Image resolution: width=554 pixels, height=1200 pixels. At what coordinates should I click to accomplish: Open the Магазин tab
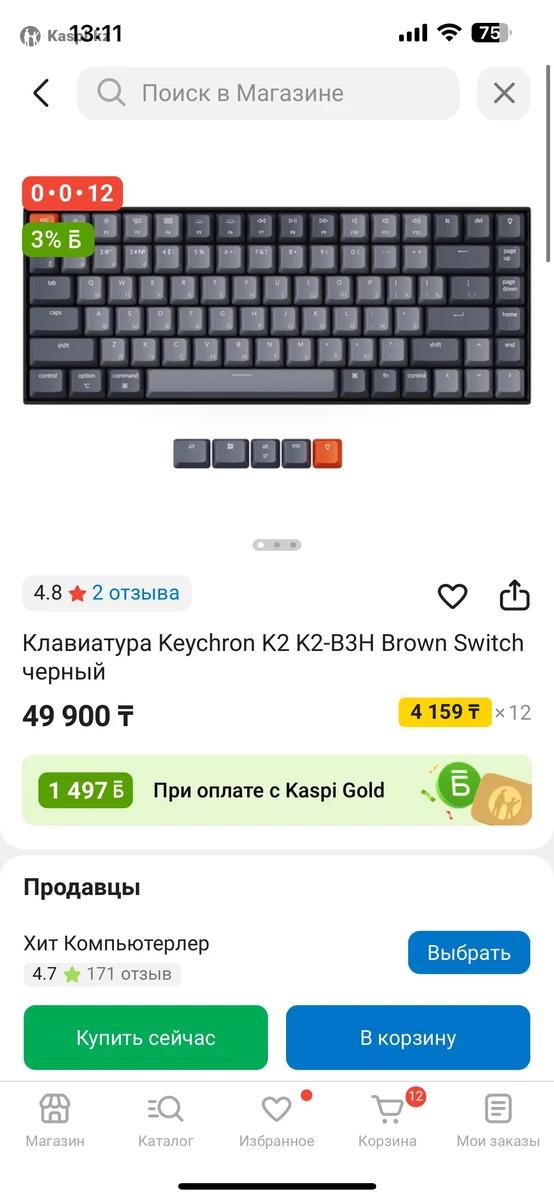pyautogui.click(x=55, y=1120)
